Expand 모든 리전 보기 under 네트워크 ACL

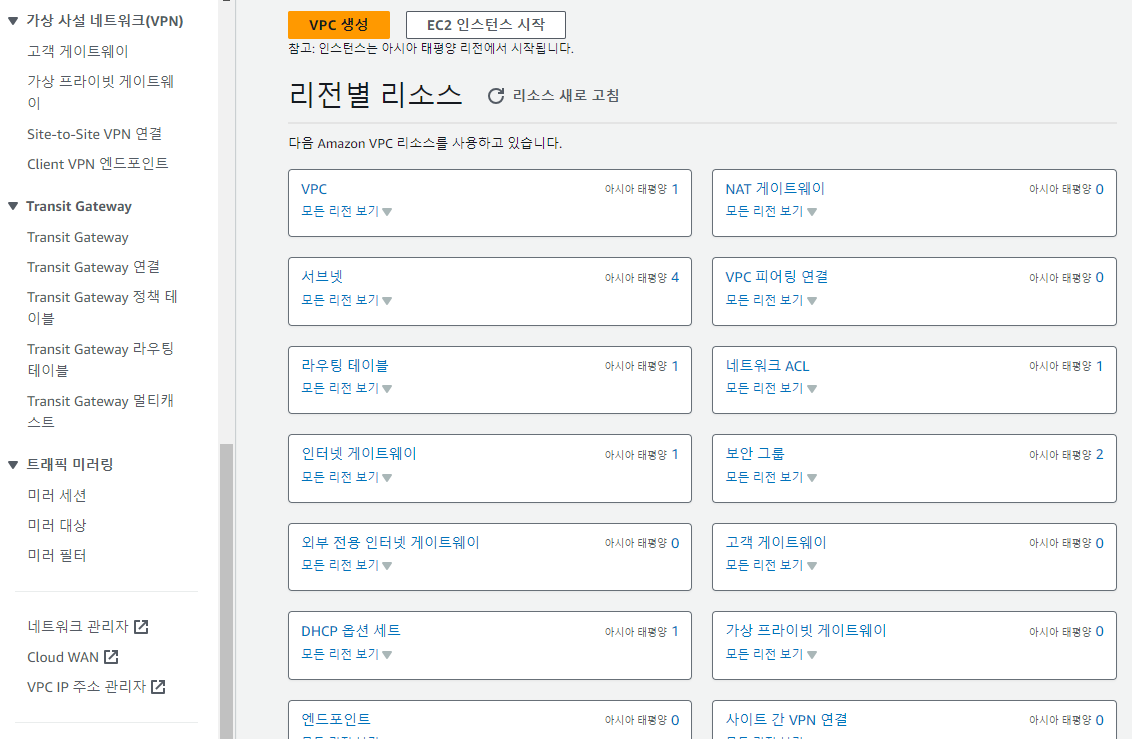pyautogui.click(x=771, y=388)
